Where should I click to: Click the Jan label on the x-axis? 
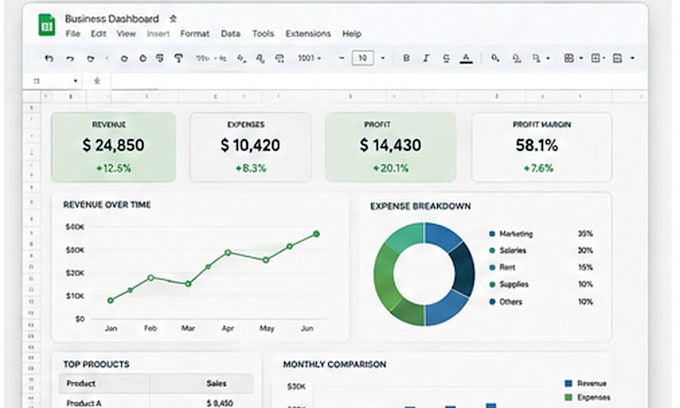(x=111, y=328)
